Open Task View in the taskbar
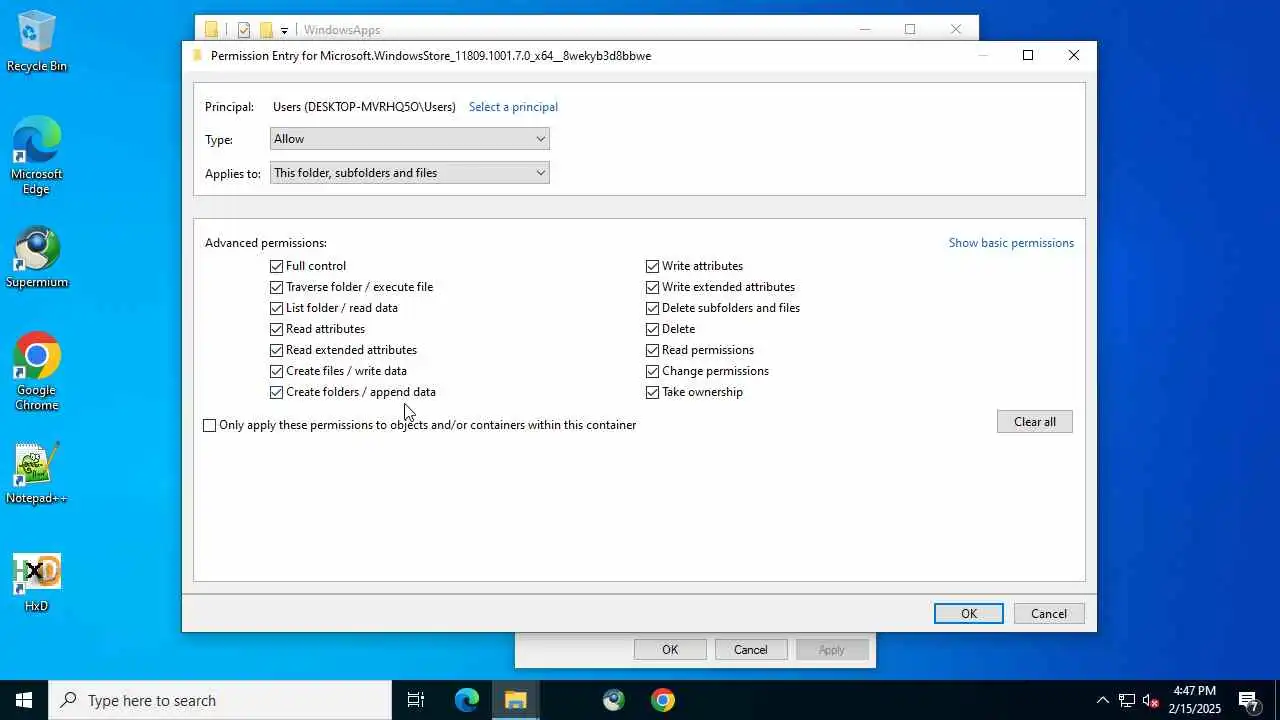 tap(416, 700)
